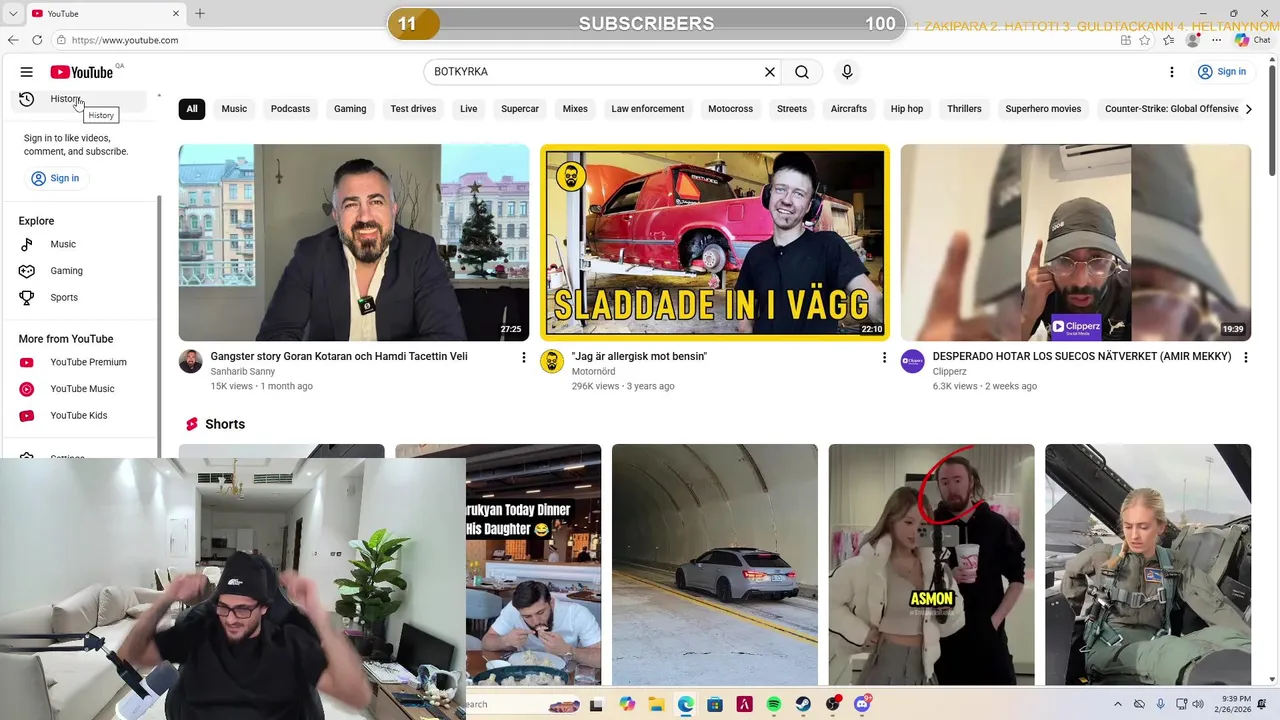Reload the YouTube page
Image resolution: width=1280 pixels, height=720 pixels.
(x=37, y=40)
